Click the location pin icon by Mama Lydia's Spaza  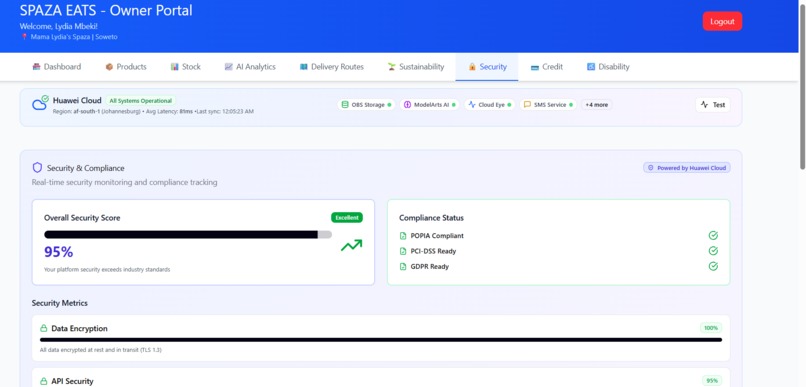pos(24,37)
